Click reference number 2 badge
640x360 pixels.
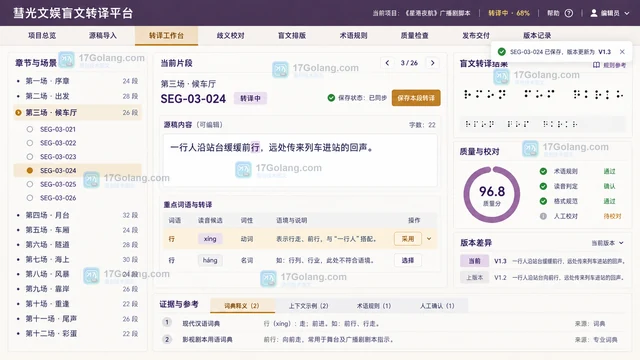point(167,339)
